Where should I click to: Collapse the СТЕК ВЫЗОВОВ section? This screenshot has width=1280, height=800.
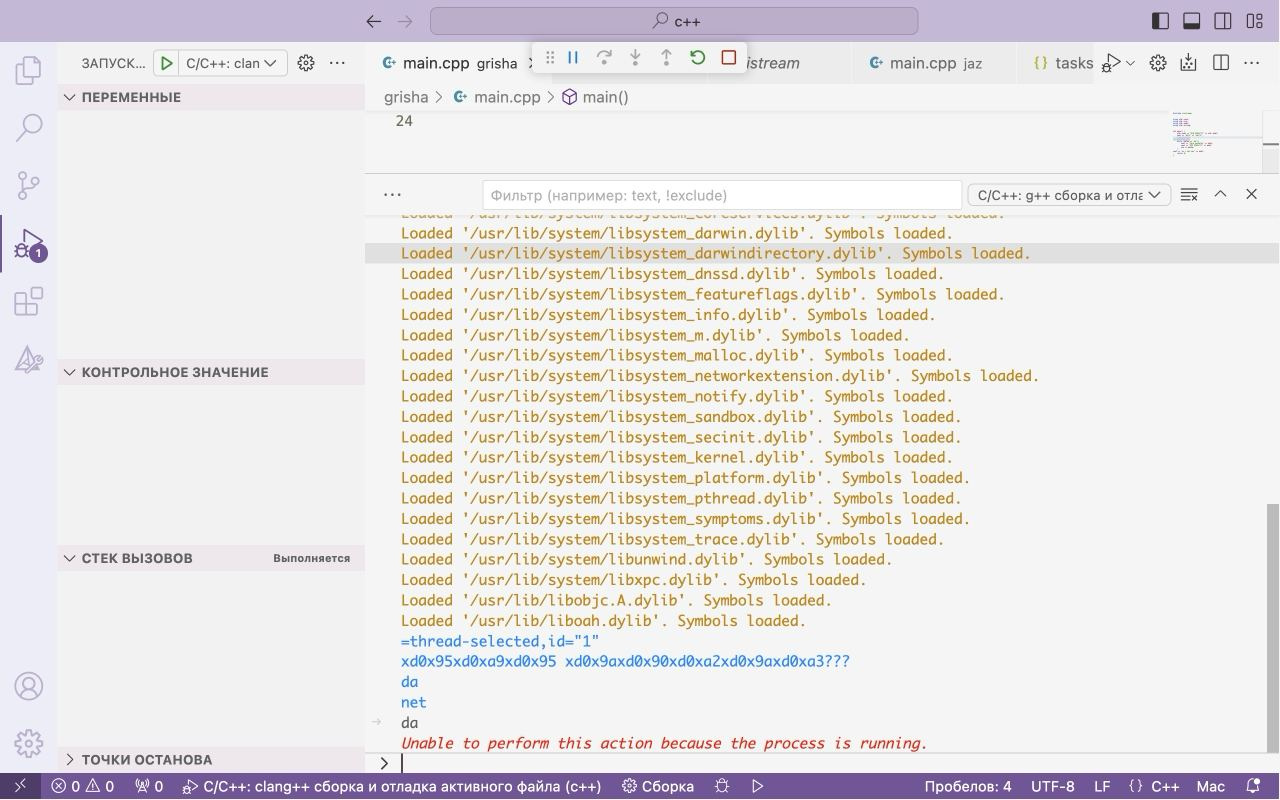211,558
